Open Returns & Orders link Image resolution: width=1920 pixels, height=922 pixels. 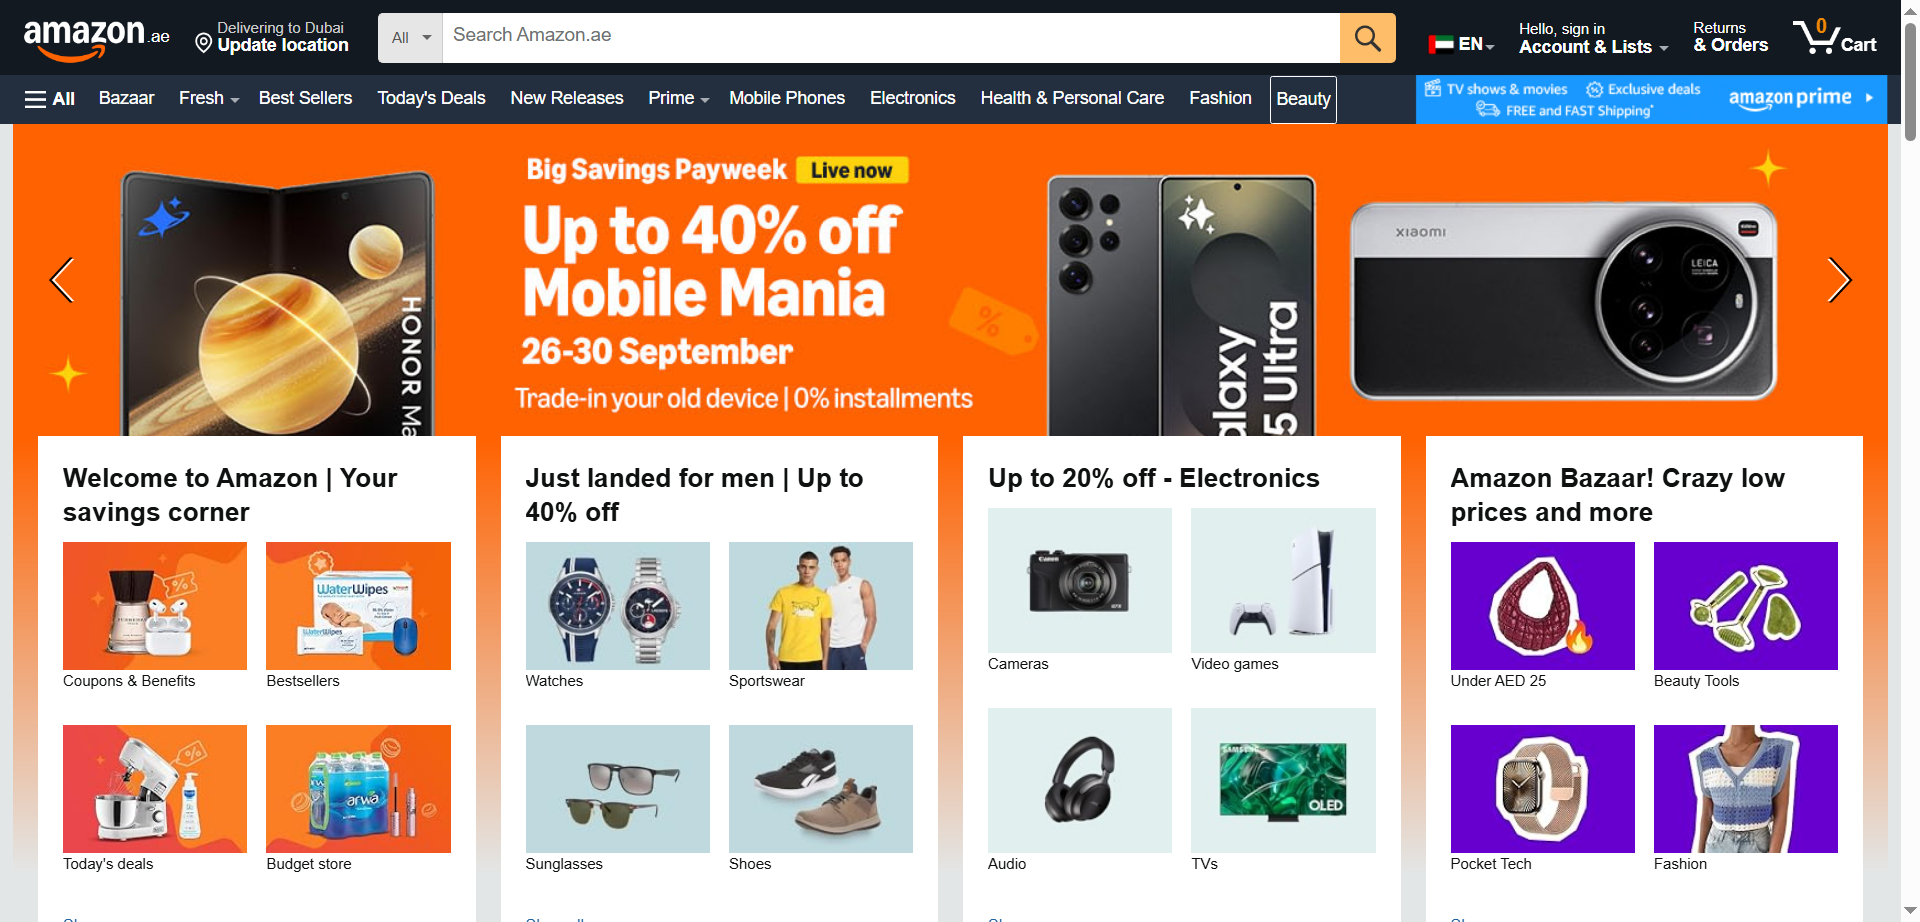click(1730, 38)
